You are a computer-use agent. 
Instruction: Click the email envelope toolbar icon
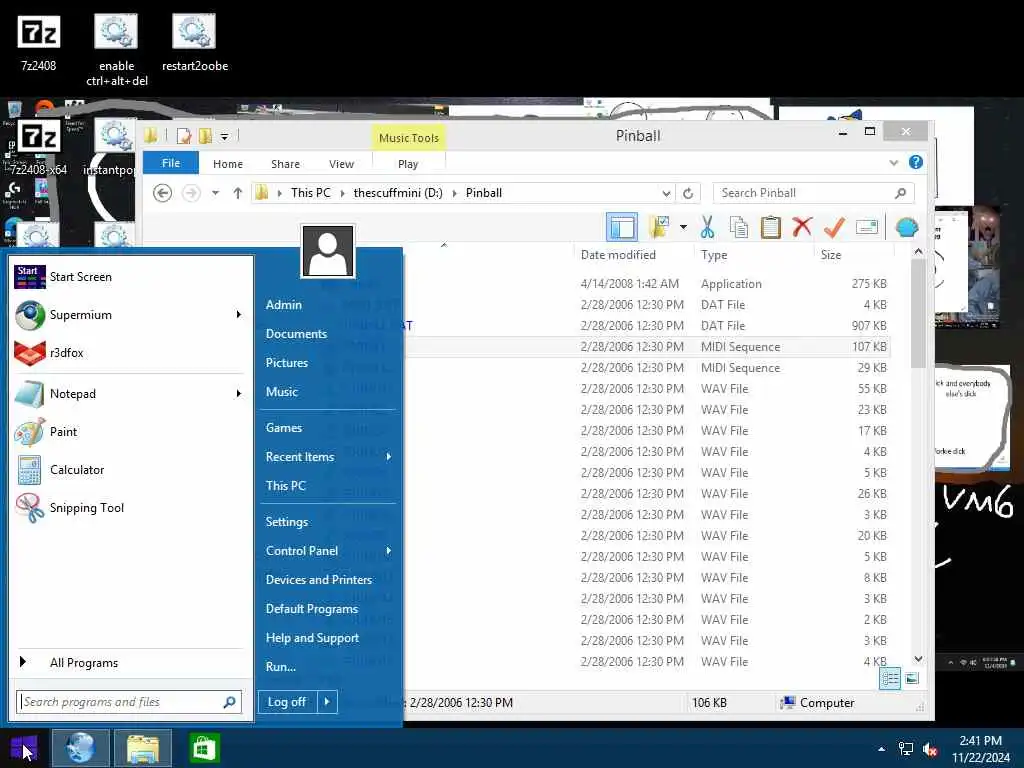click(867, 227)
